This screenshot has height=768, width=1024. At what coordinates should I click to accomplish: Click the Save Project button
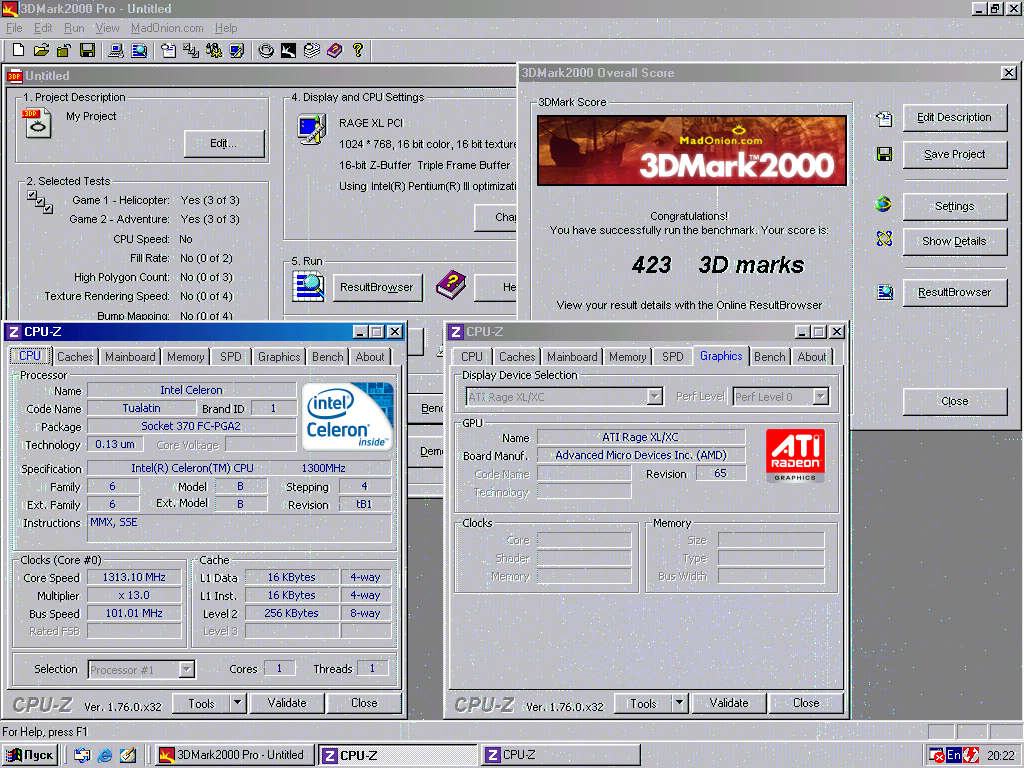pyautogui.click(x=954, y=154)
